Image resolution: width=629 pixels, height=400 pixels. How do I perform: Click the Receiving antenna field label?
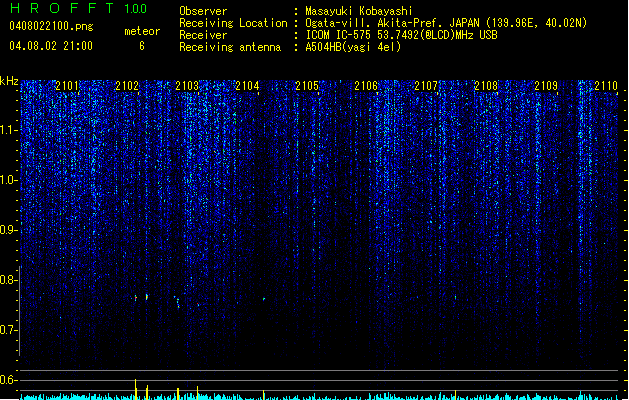(x=230, y=47)
